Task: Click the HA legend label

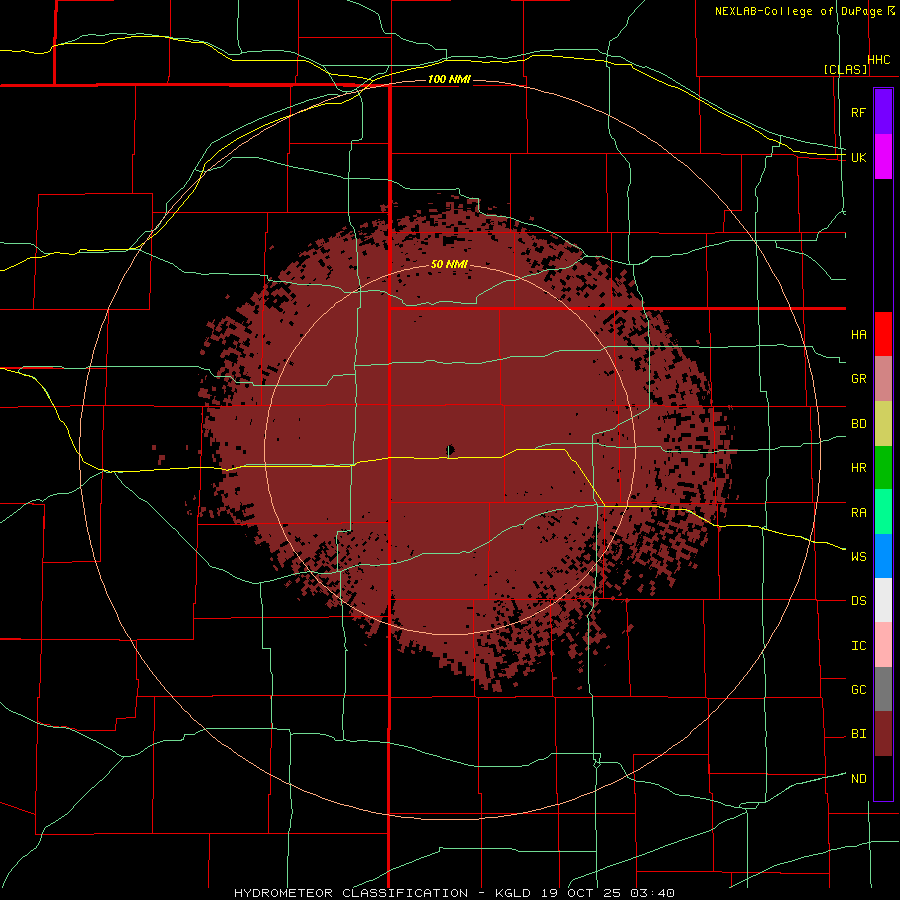Action: pyautogui.click(x=859, y=335)
